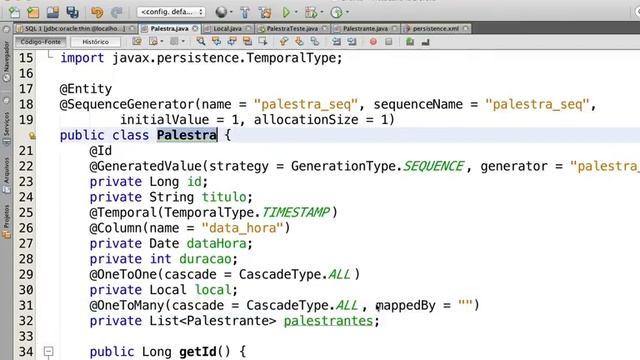Click the Last Edit editor toolbar icon

[137, 42]
